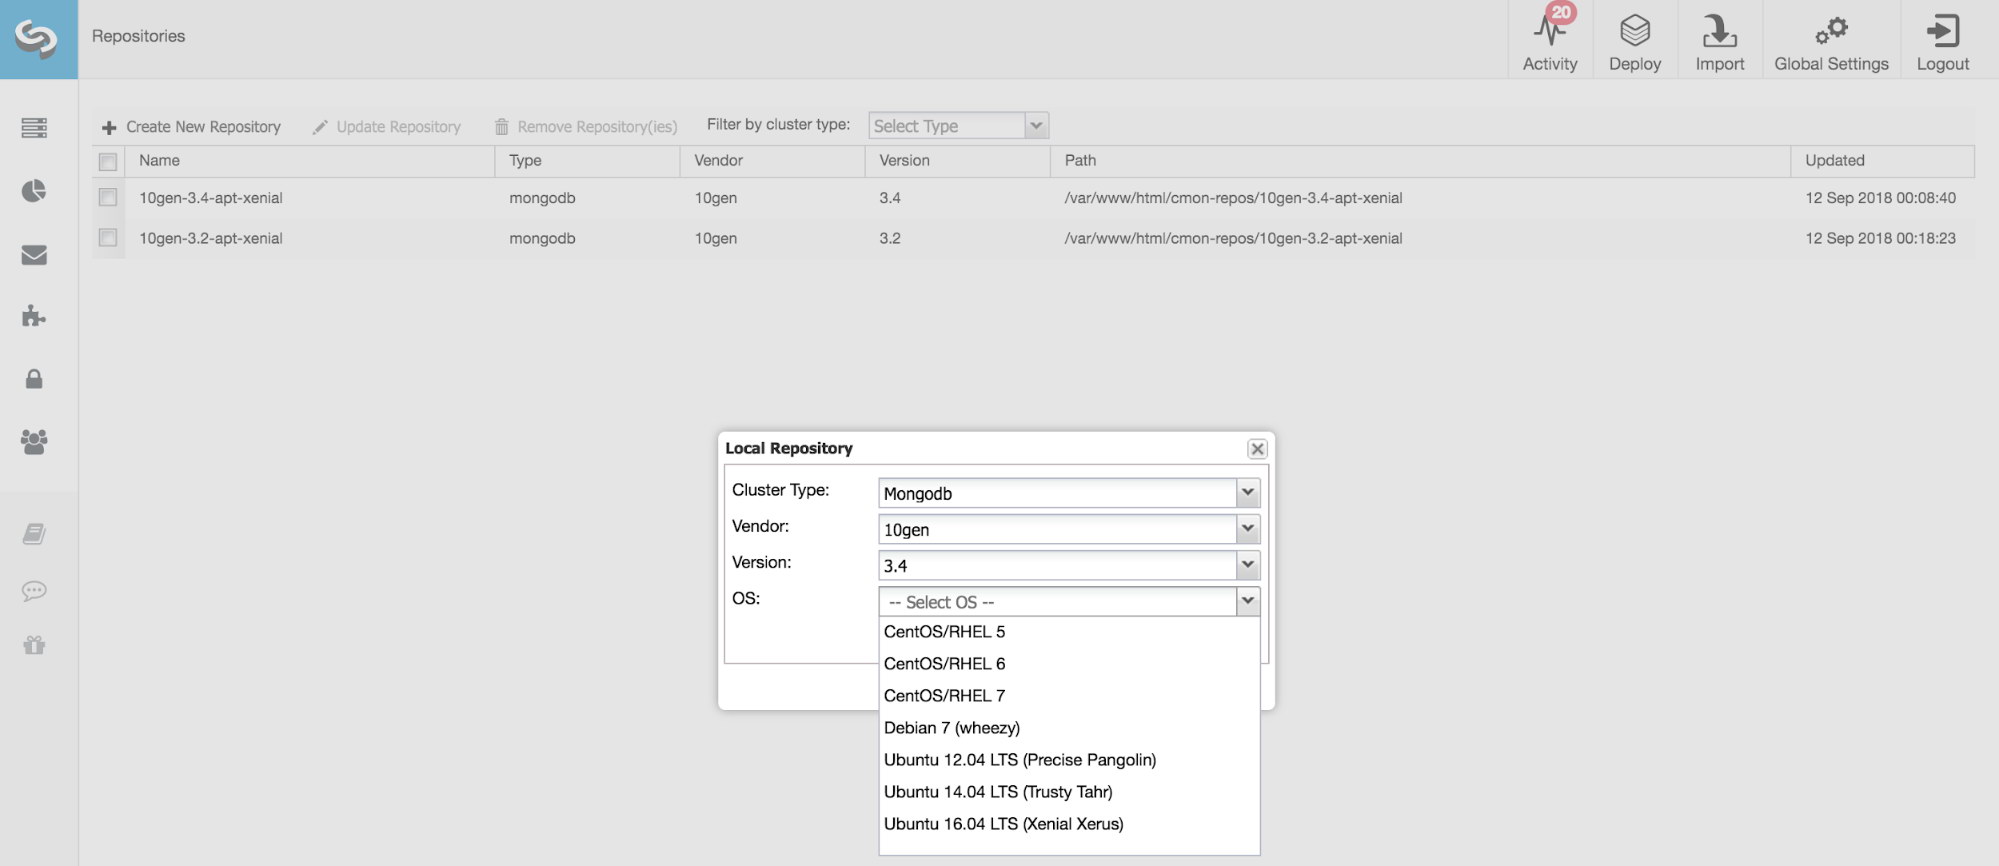
Task: Select CentOS/RHEL 5 from OS list
Action: [x=1069, y=632]
